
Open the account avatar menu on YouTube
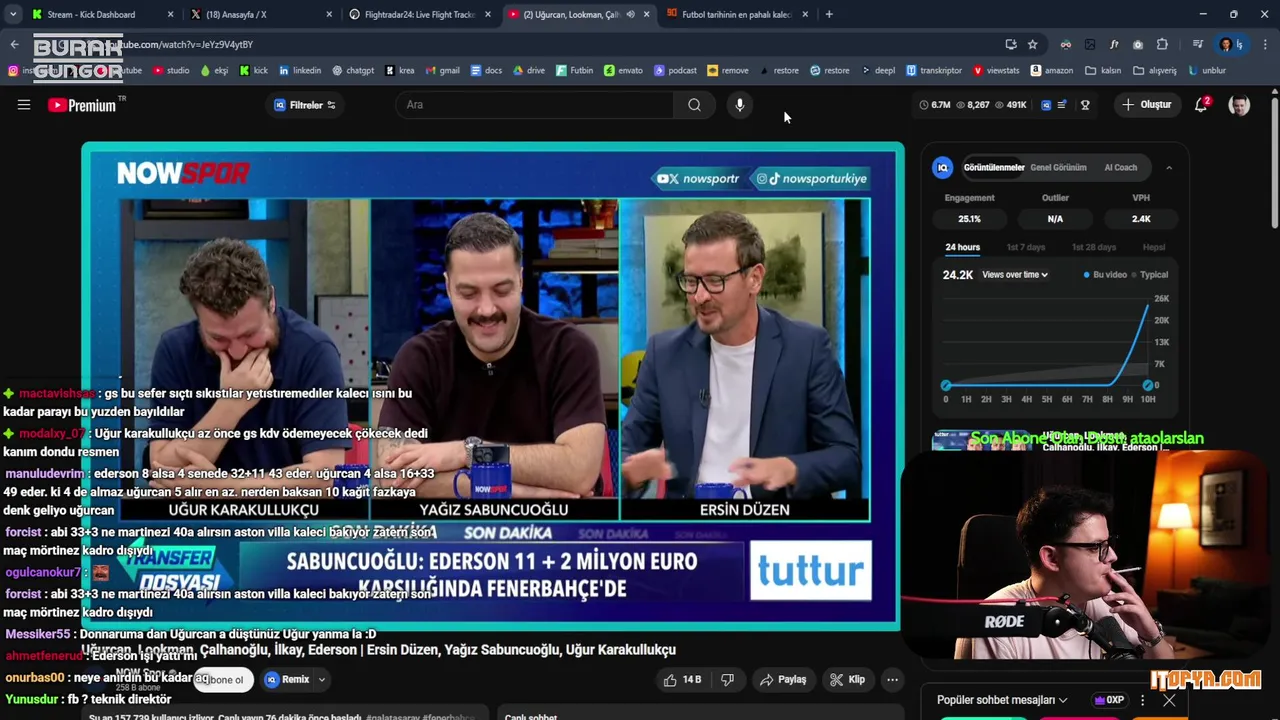point(1239,105)
